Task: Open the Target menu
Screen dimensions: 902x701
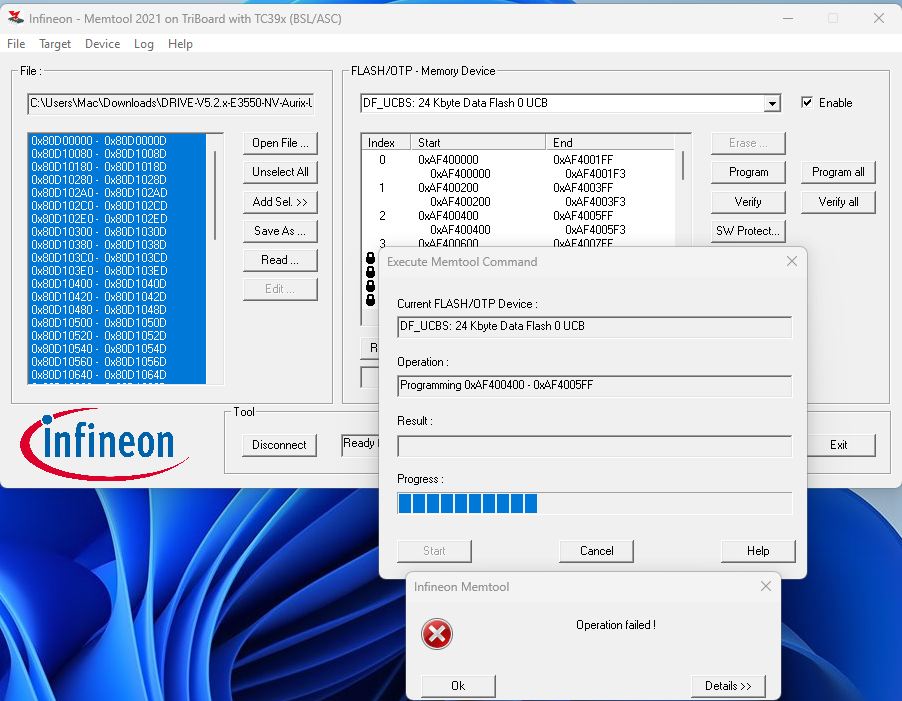Action: 55,44
